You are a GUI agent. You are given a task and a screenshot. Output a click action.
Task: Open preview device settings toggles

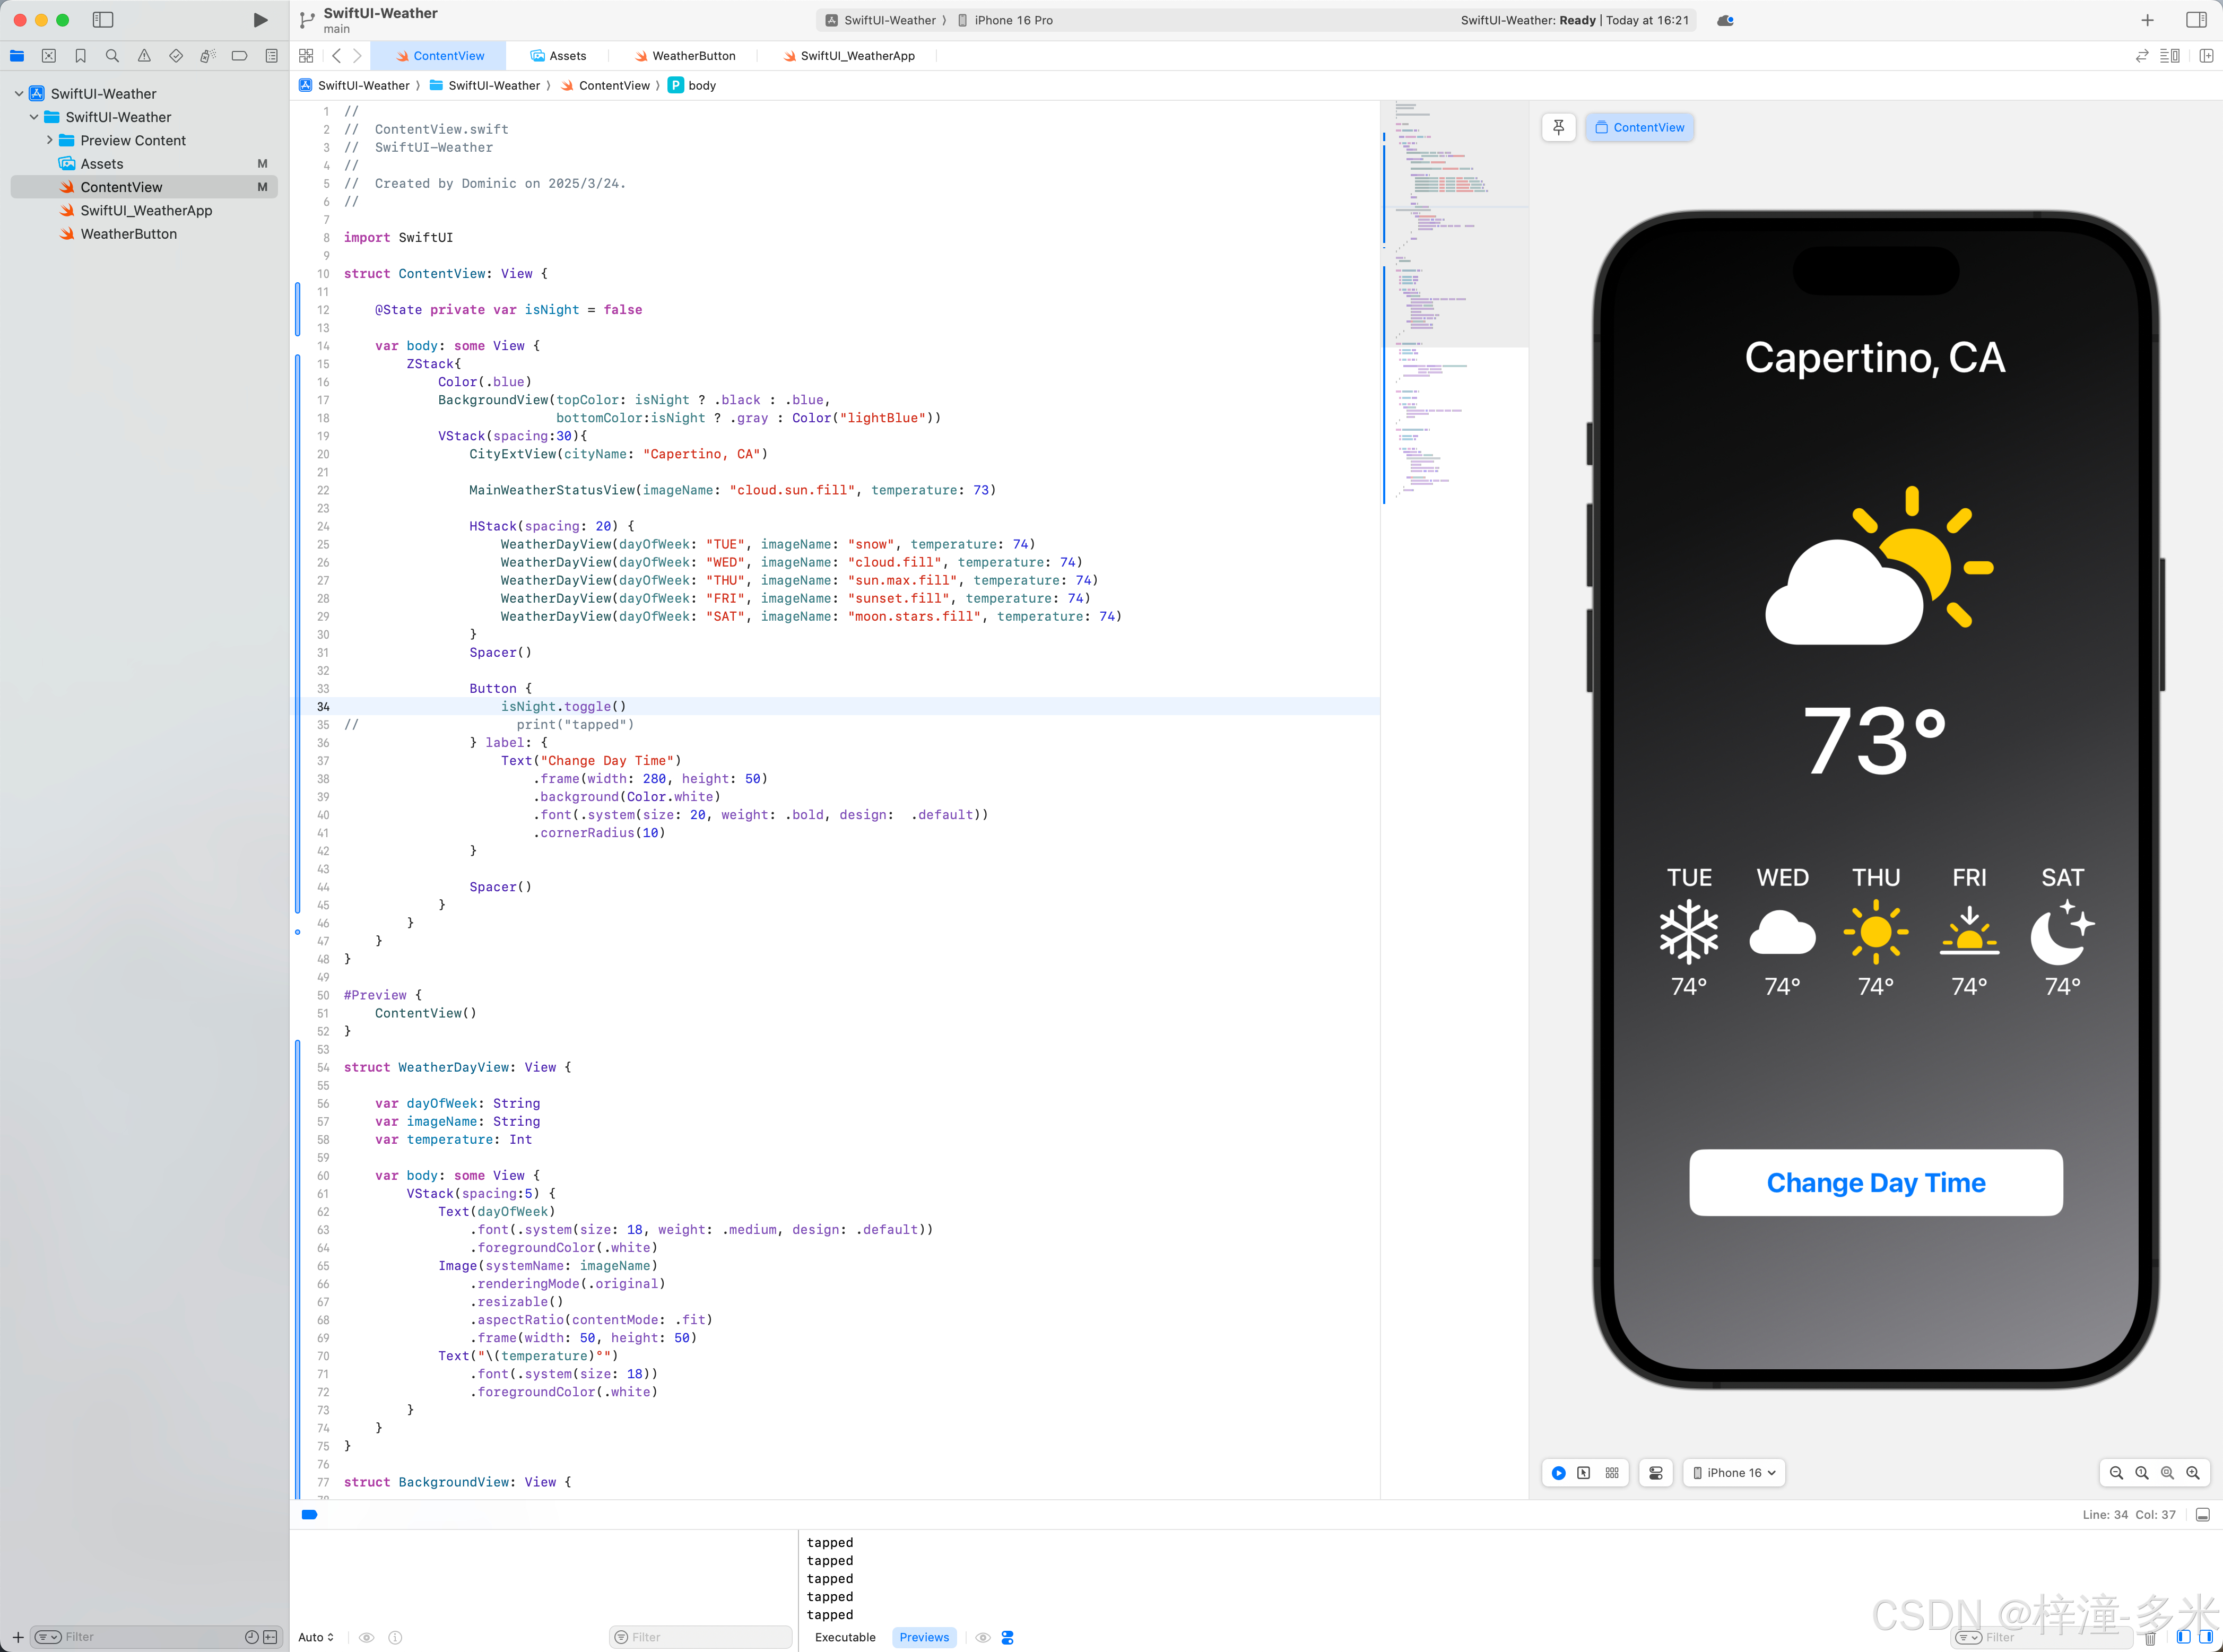[x=1656, y=1473]
